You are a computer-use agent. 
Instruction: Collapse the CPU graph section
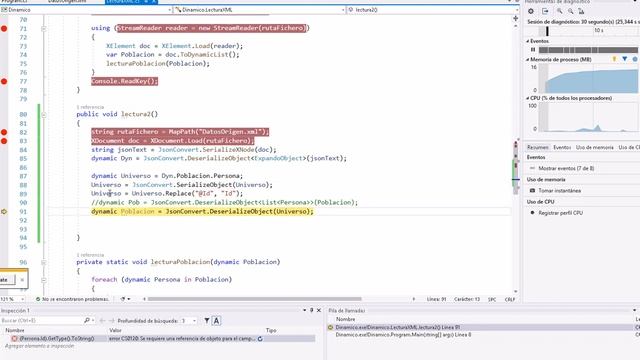[x=527, y=98]
